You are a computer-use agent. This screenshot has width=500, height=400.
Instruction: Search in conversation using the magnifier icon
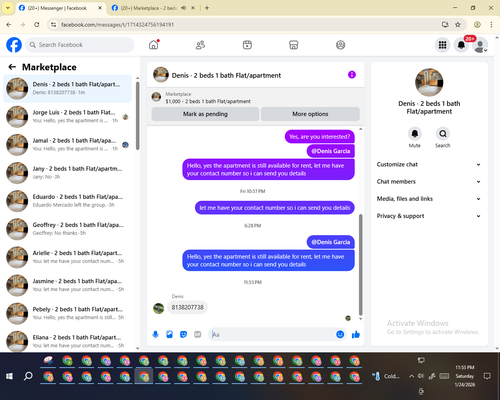click(x=443, y=134)
